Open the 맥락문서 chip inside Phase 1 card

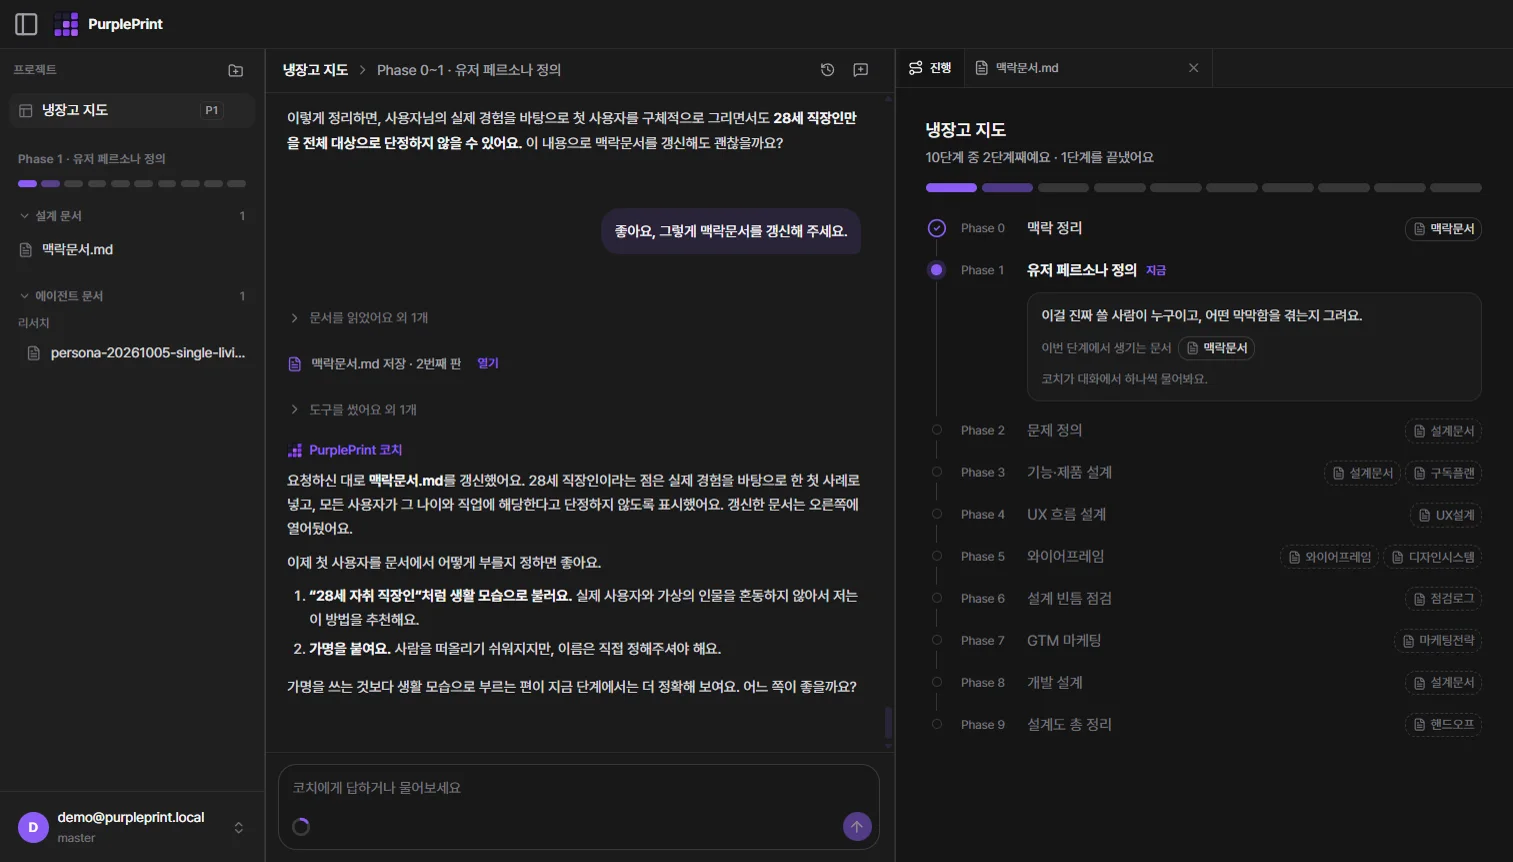1217,348
